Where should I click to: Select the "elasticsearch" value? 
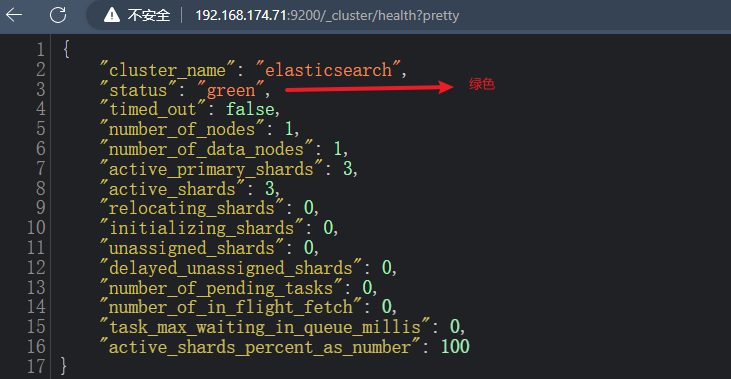329,70
